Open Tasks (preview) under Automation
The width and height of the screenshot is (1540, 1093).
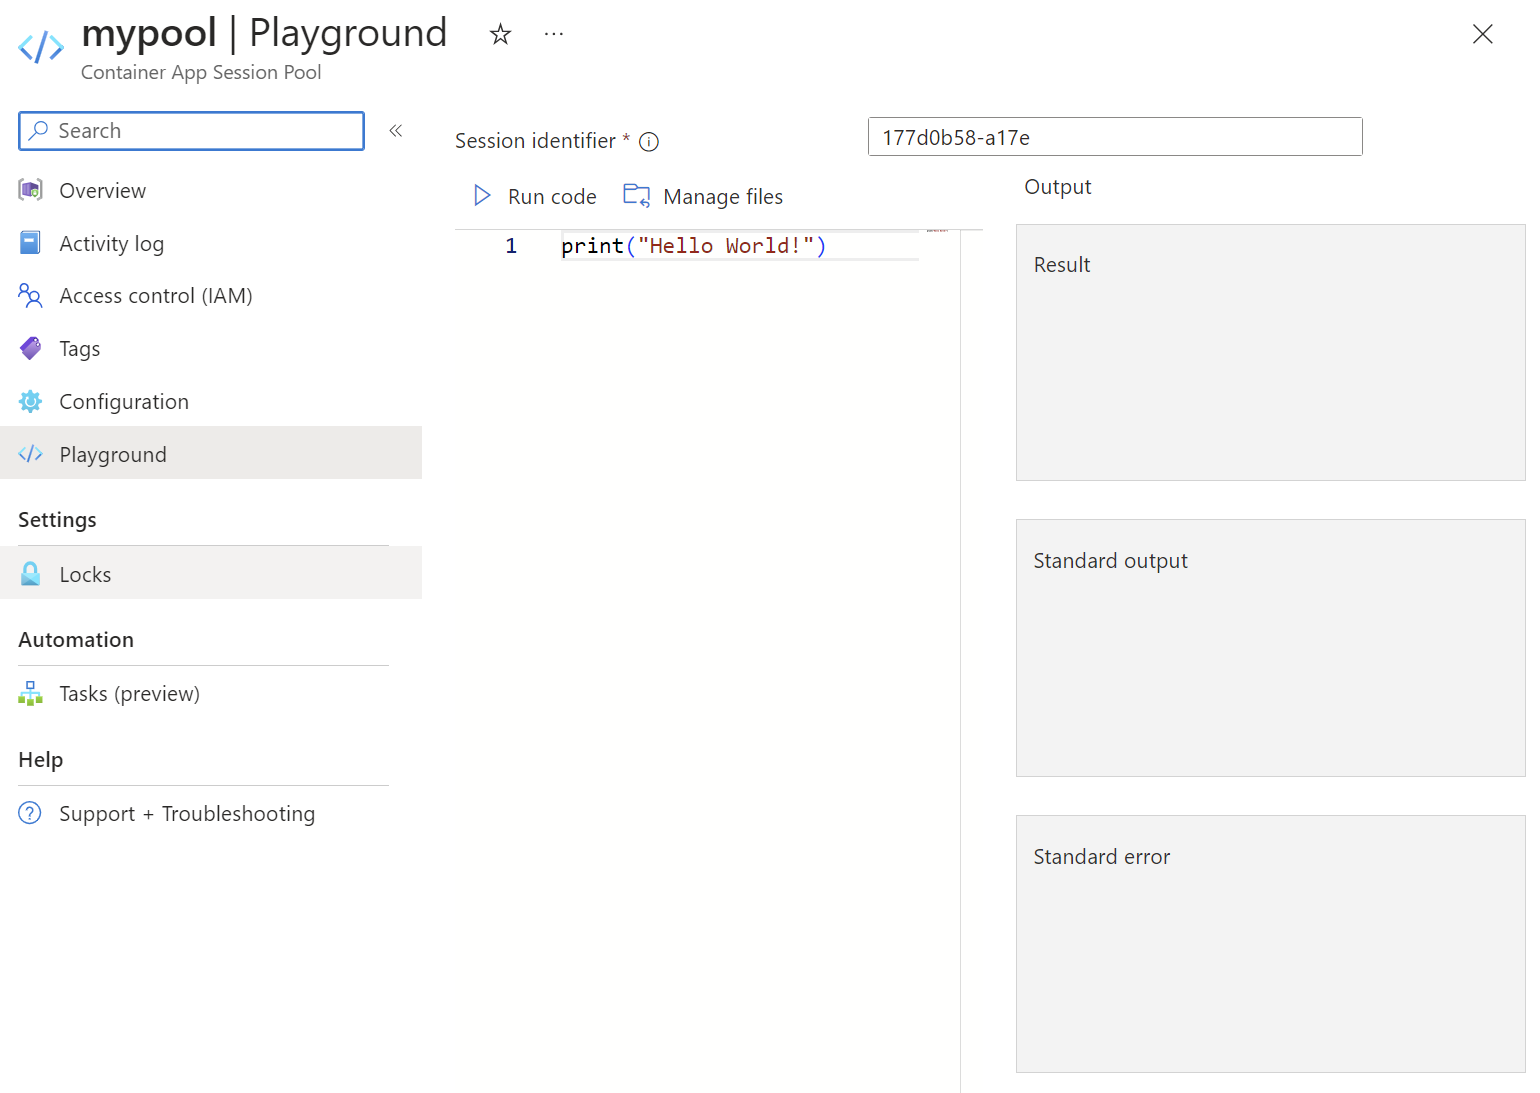tap(129, 694)
